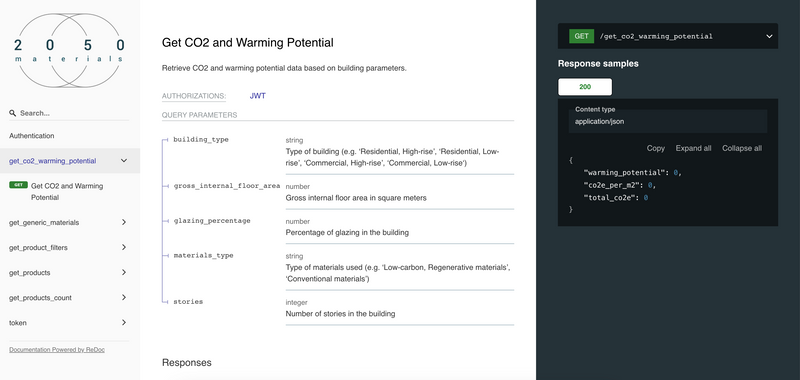
Task: Click 'Number of stories in the building' text
Action: click(340, 314)
